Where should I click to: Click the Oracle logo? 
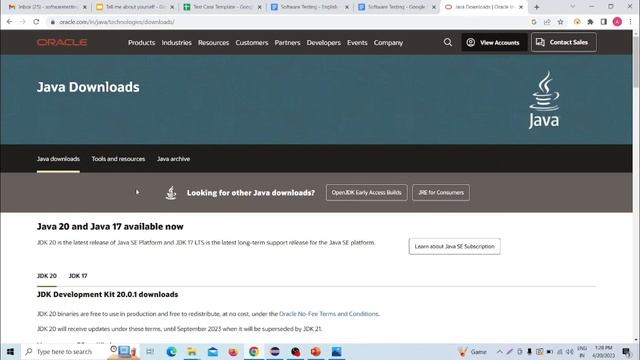[x=62, y=42]
